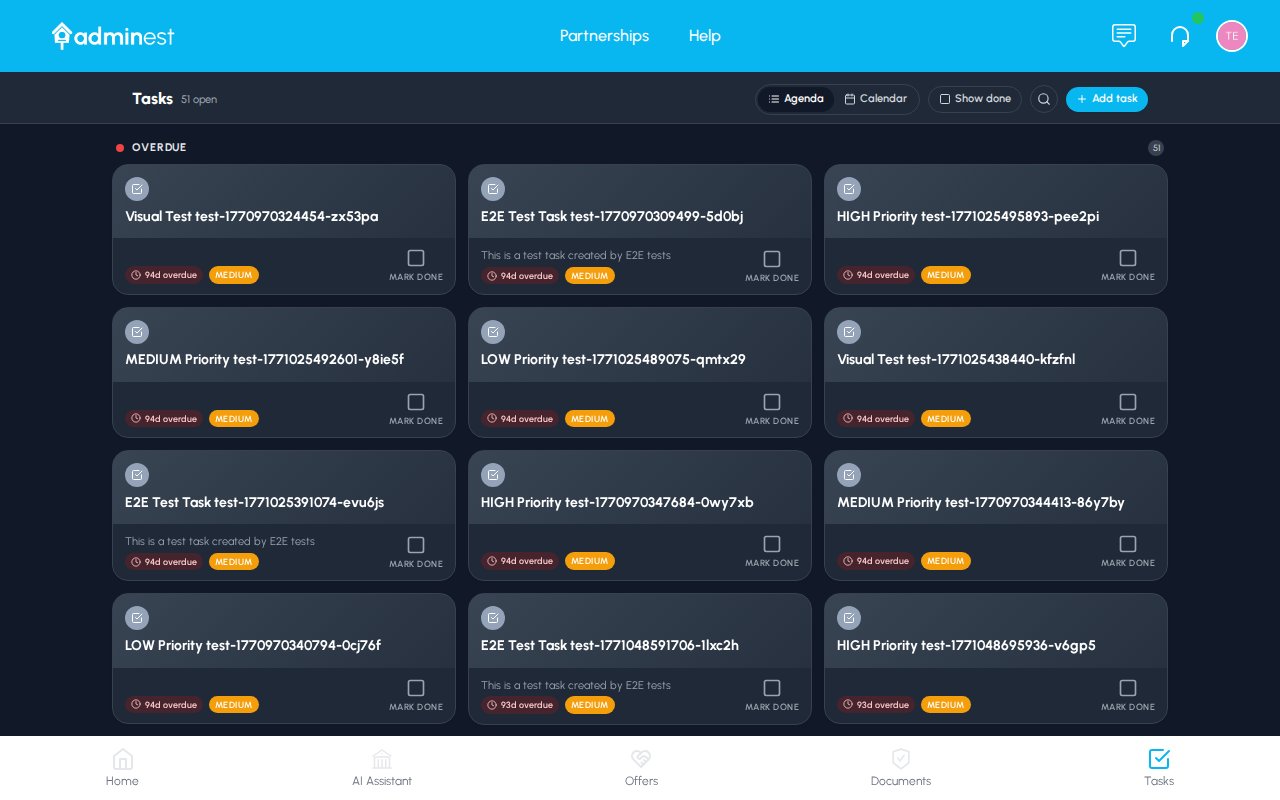This screenshot has height=800, width=1280.
Task: Click task icon on Visual Test zx53pa card
Action: point(137,189)
